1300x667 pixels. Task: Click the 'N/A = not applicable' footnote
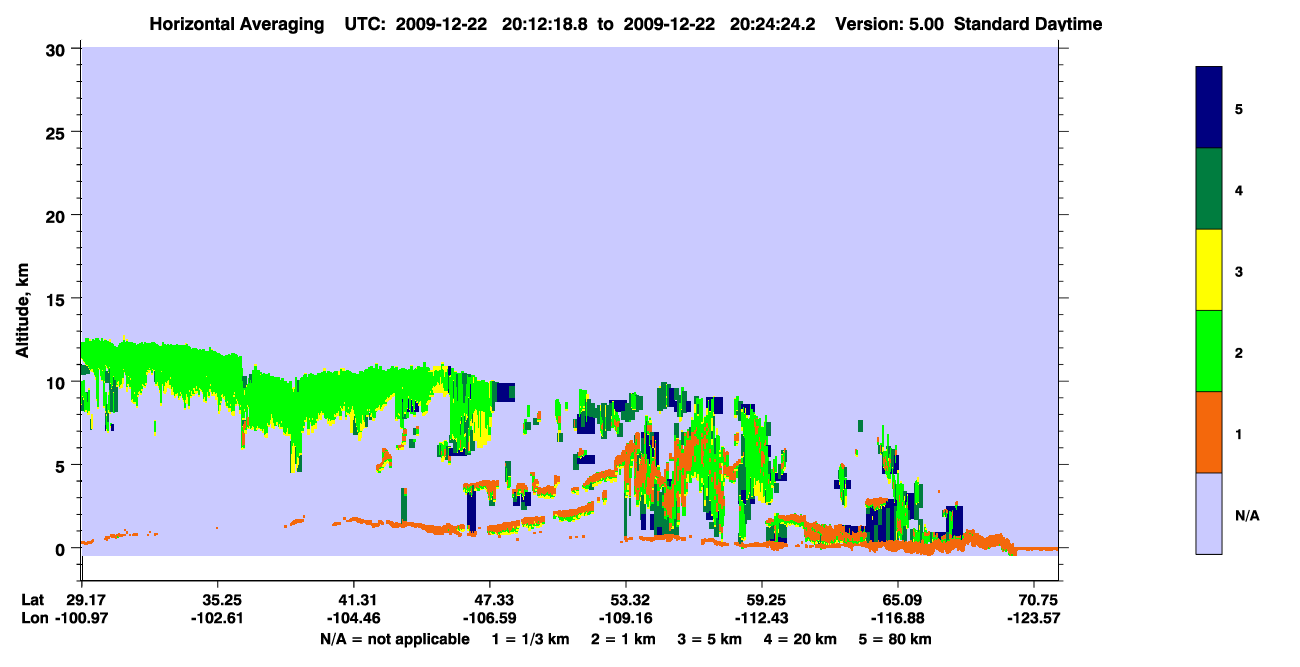[x=394, y=639]
